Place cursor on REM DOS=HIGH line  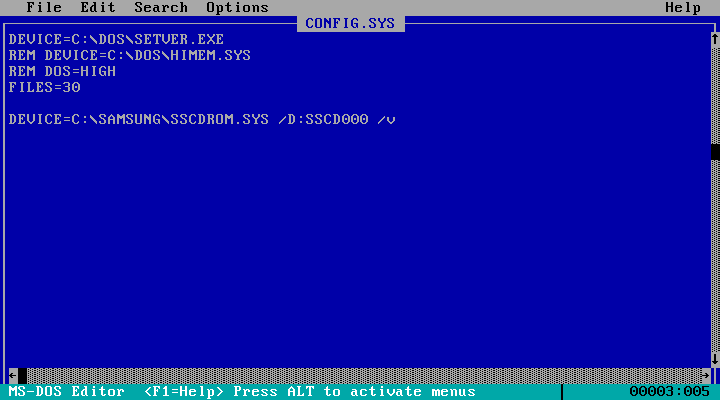(x=62, y=72)
